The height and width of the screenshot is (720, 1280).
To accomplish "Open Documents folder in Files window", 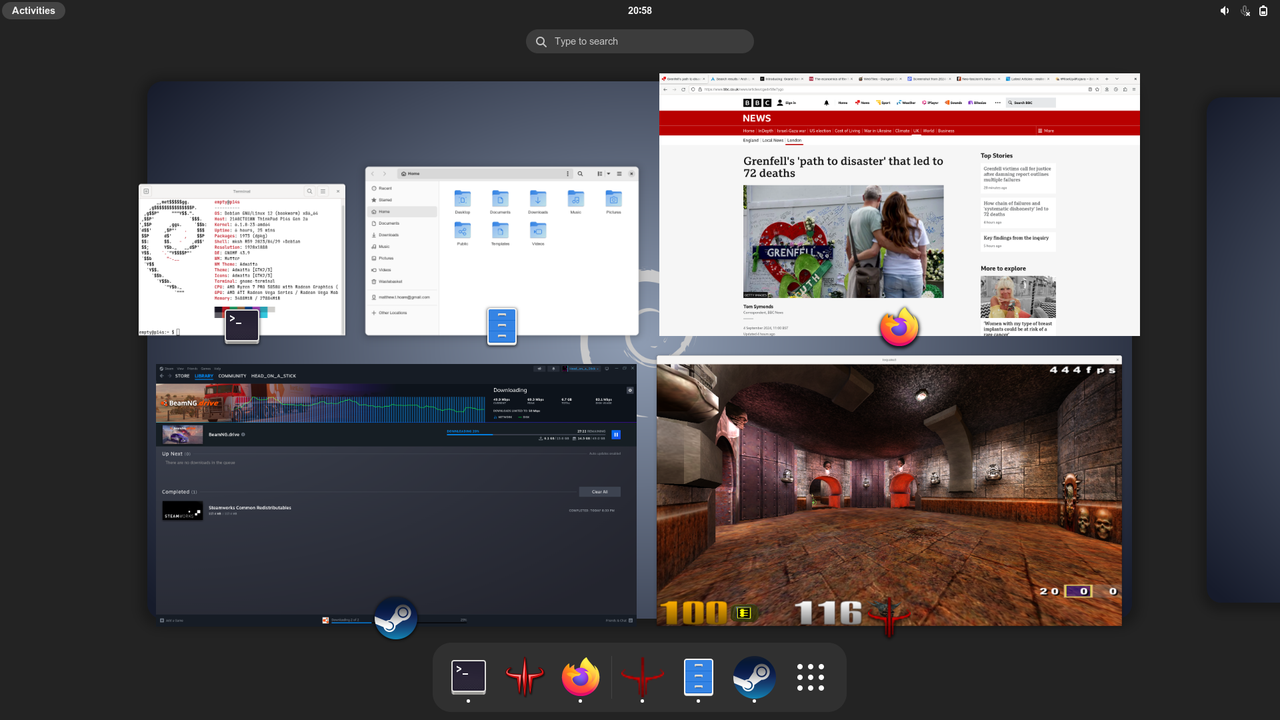I will [x=500, y=201].
